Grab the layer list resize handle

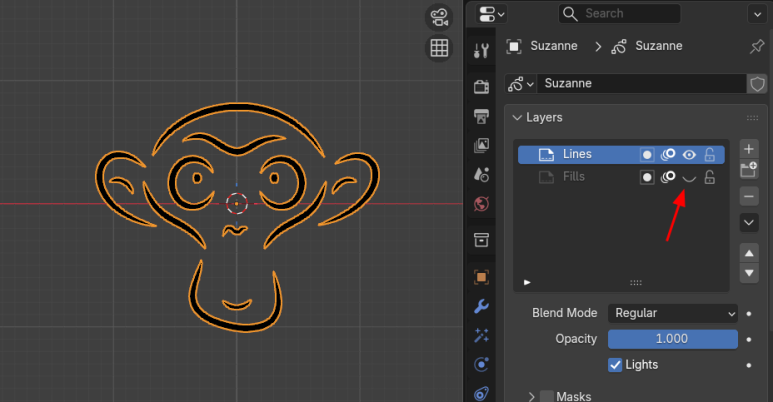click(636, 283)
